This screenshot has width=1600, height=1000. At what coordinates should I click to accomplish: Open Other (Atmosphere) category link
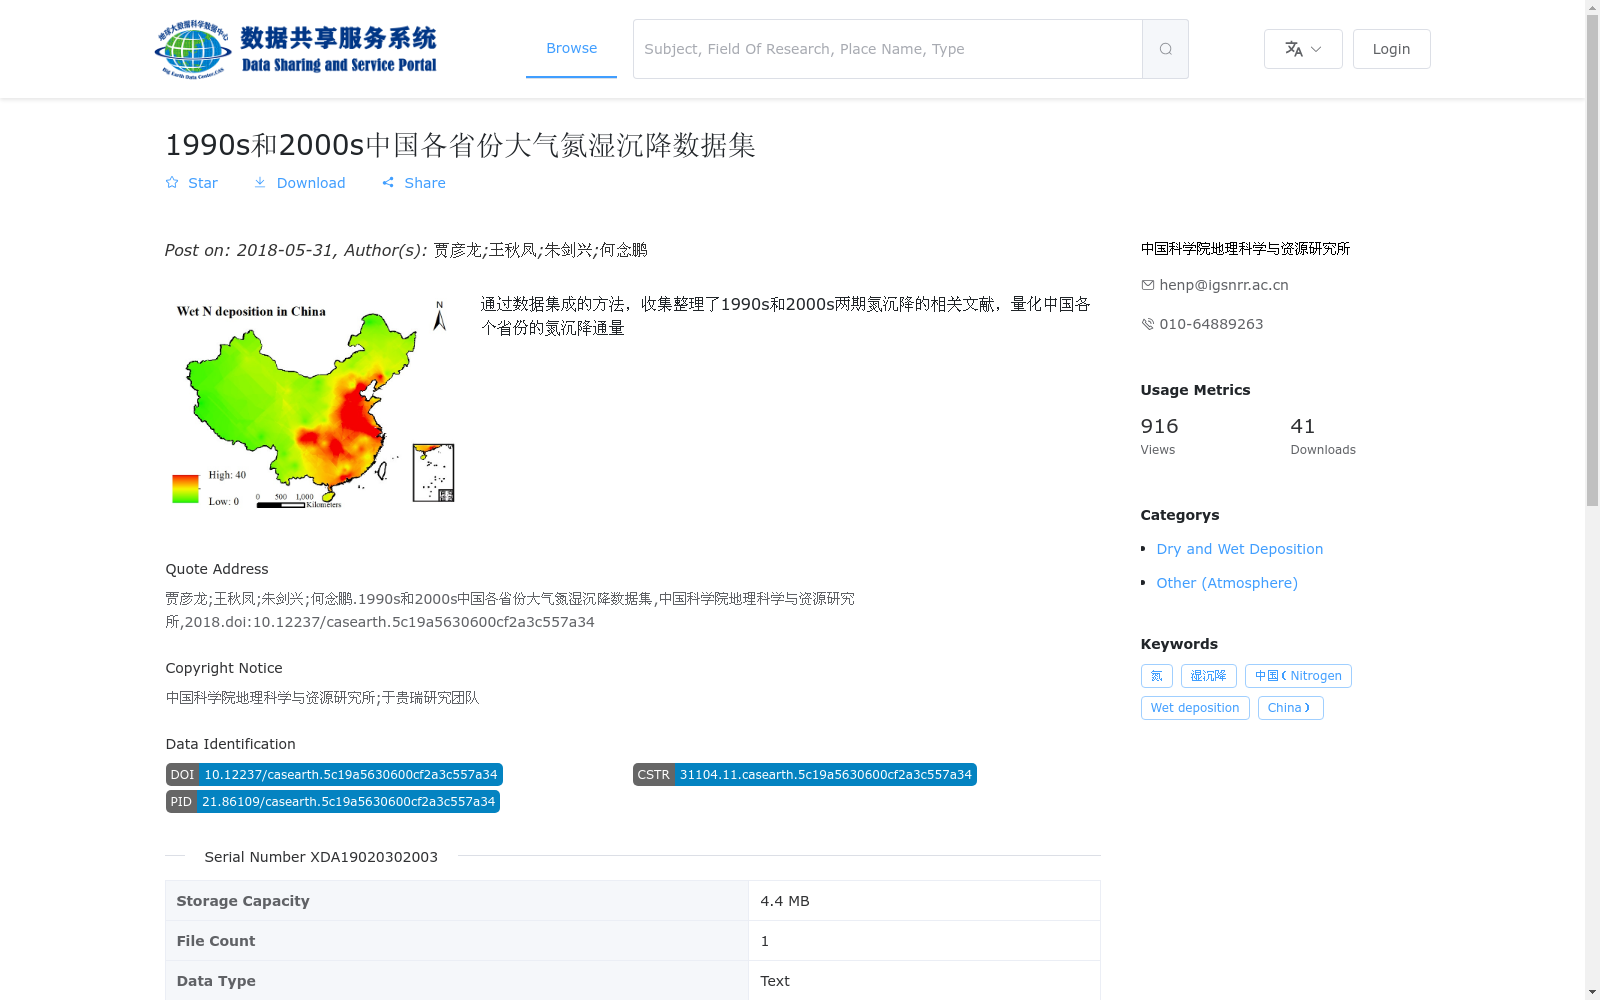(1227, 583)
